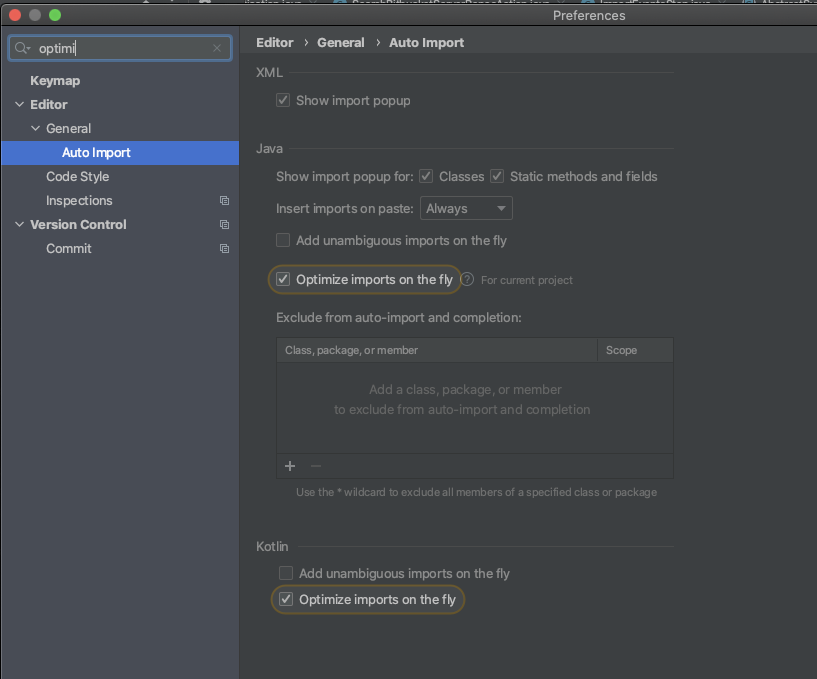817x679 pixels.
Task: Toggle Static methods and fields checkbox
Action: [x=497, y=176]
